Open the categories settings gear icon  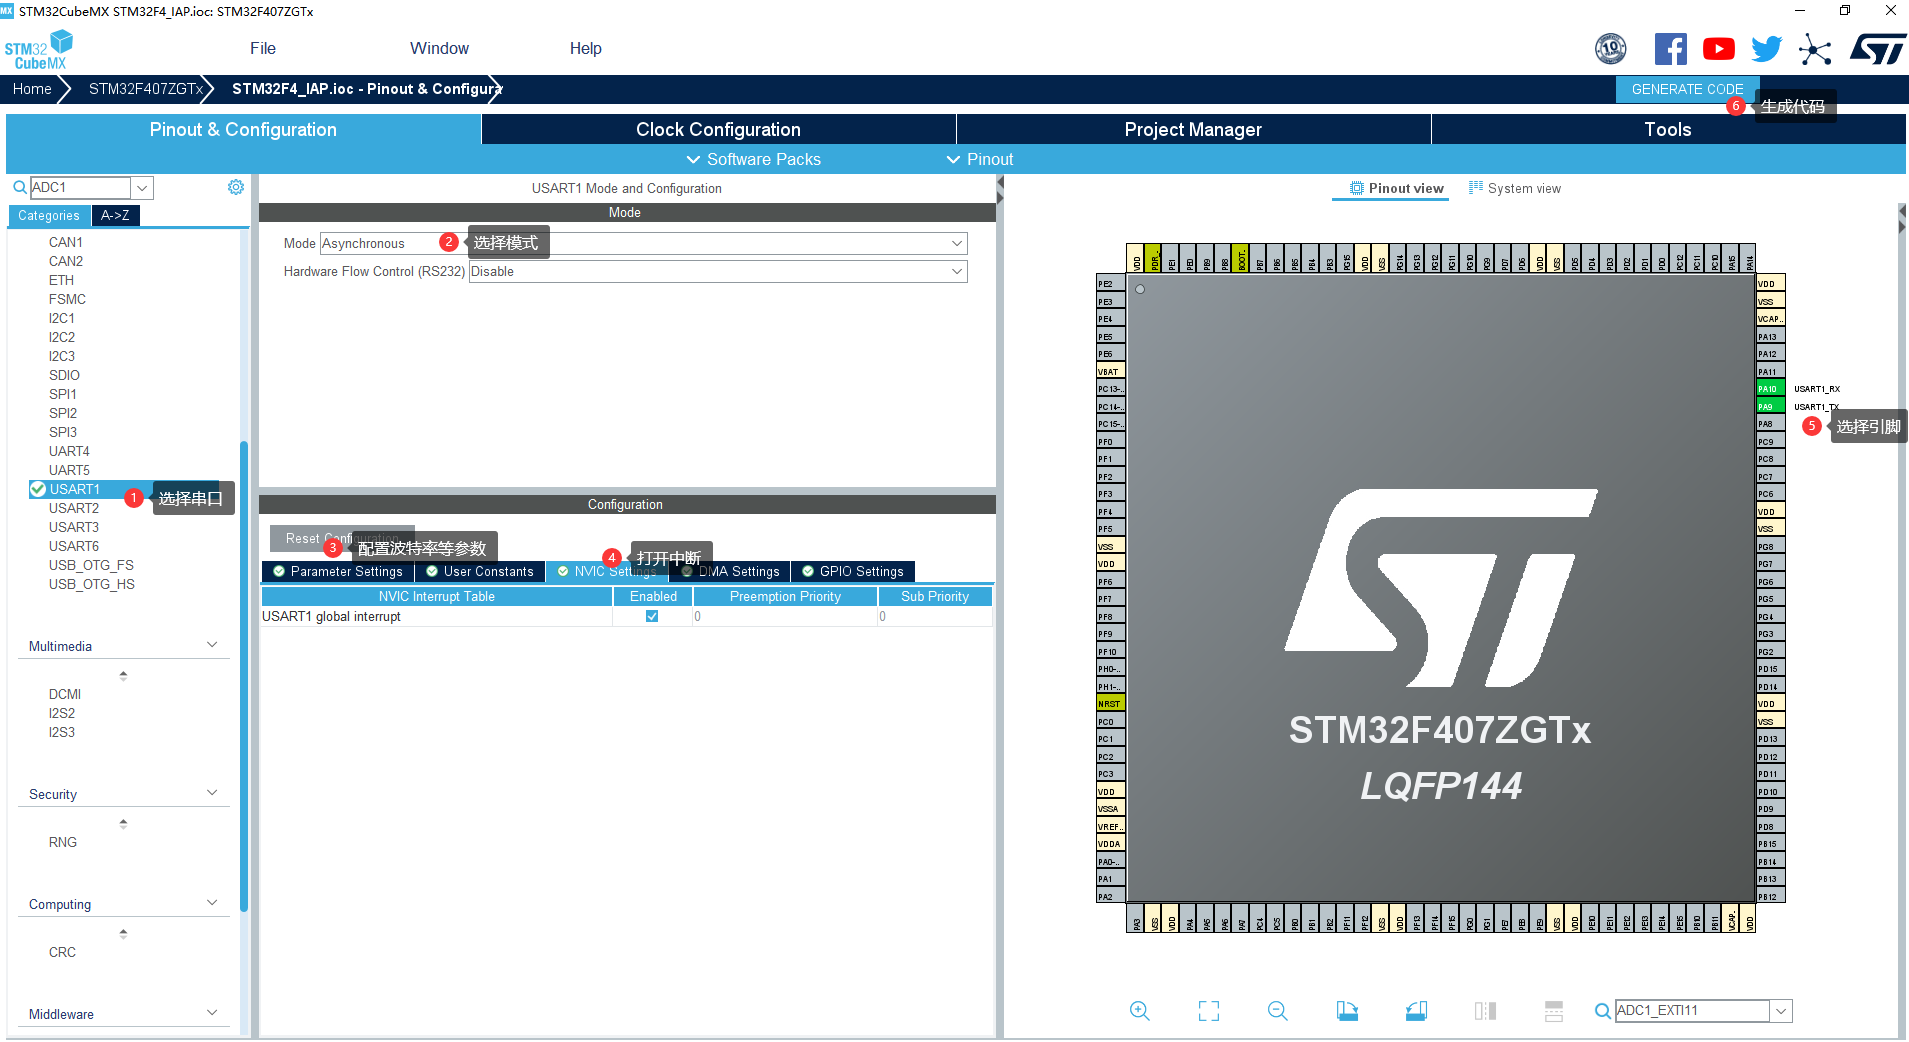(x=236, y=187)
